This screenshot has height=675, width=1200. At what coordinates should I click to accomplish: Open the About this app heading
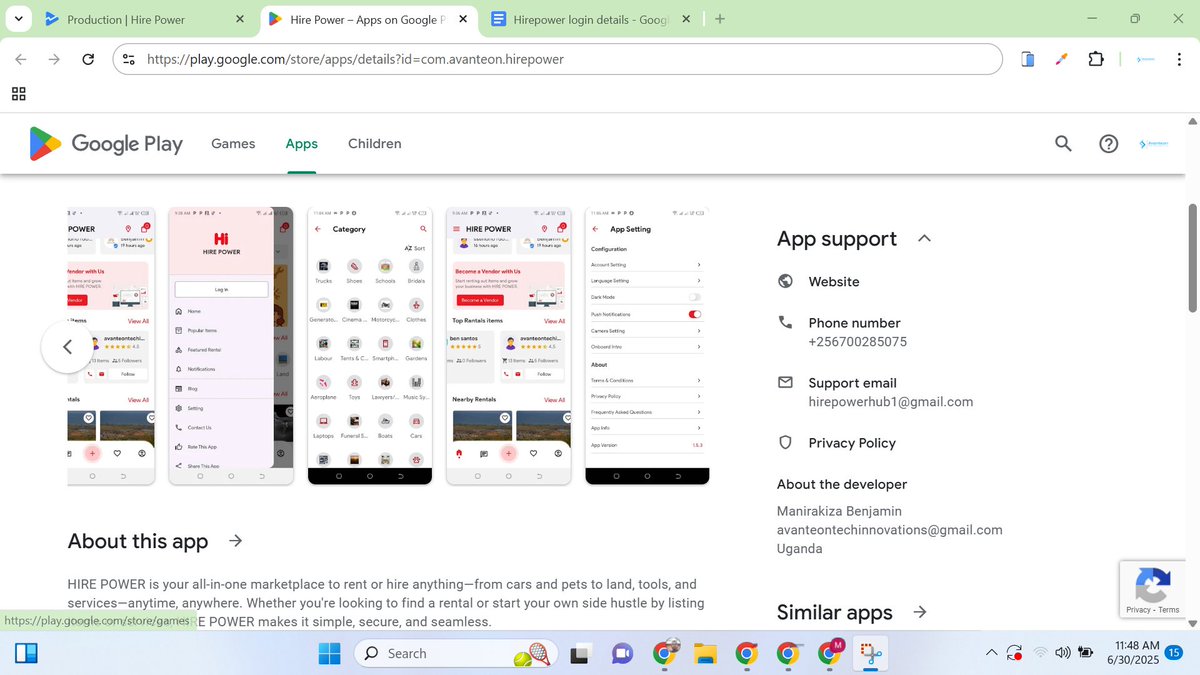click(138, 541)
